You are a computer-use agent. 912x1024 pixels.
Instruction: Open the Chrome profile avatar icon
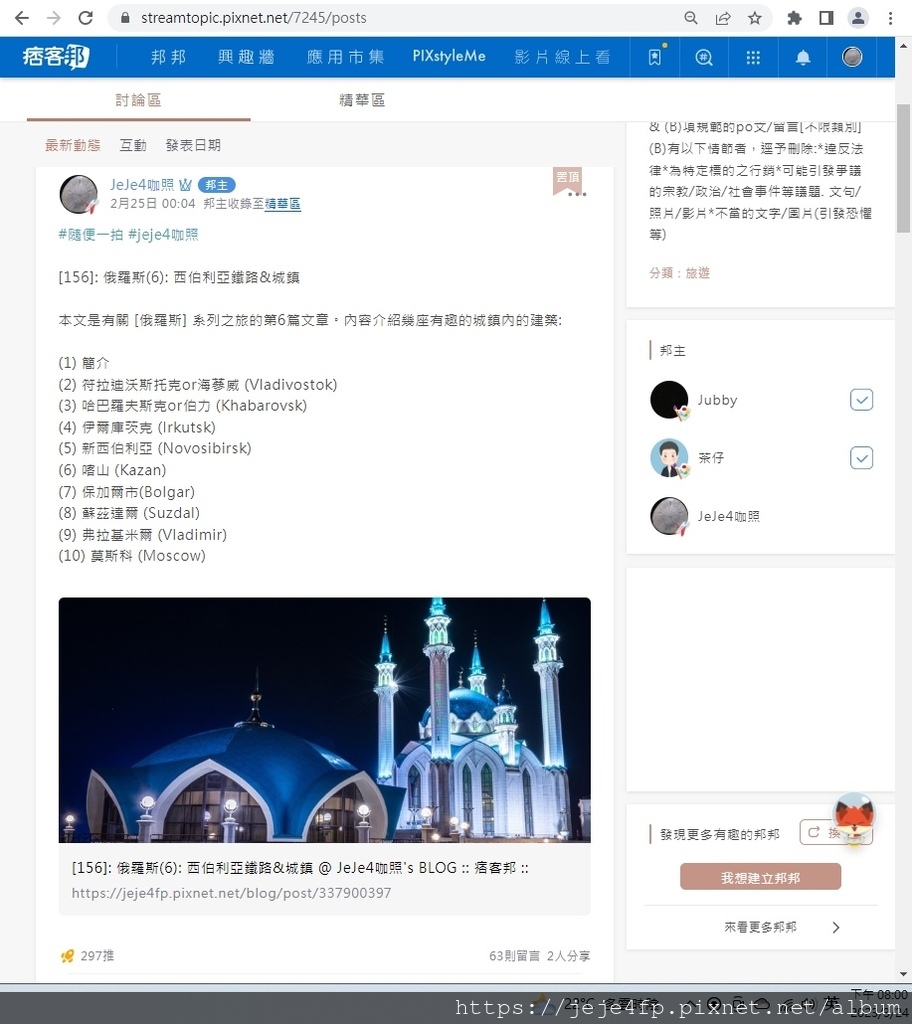858,18
